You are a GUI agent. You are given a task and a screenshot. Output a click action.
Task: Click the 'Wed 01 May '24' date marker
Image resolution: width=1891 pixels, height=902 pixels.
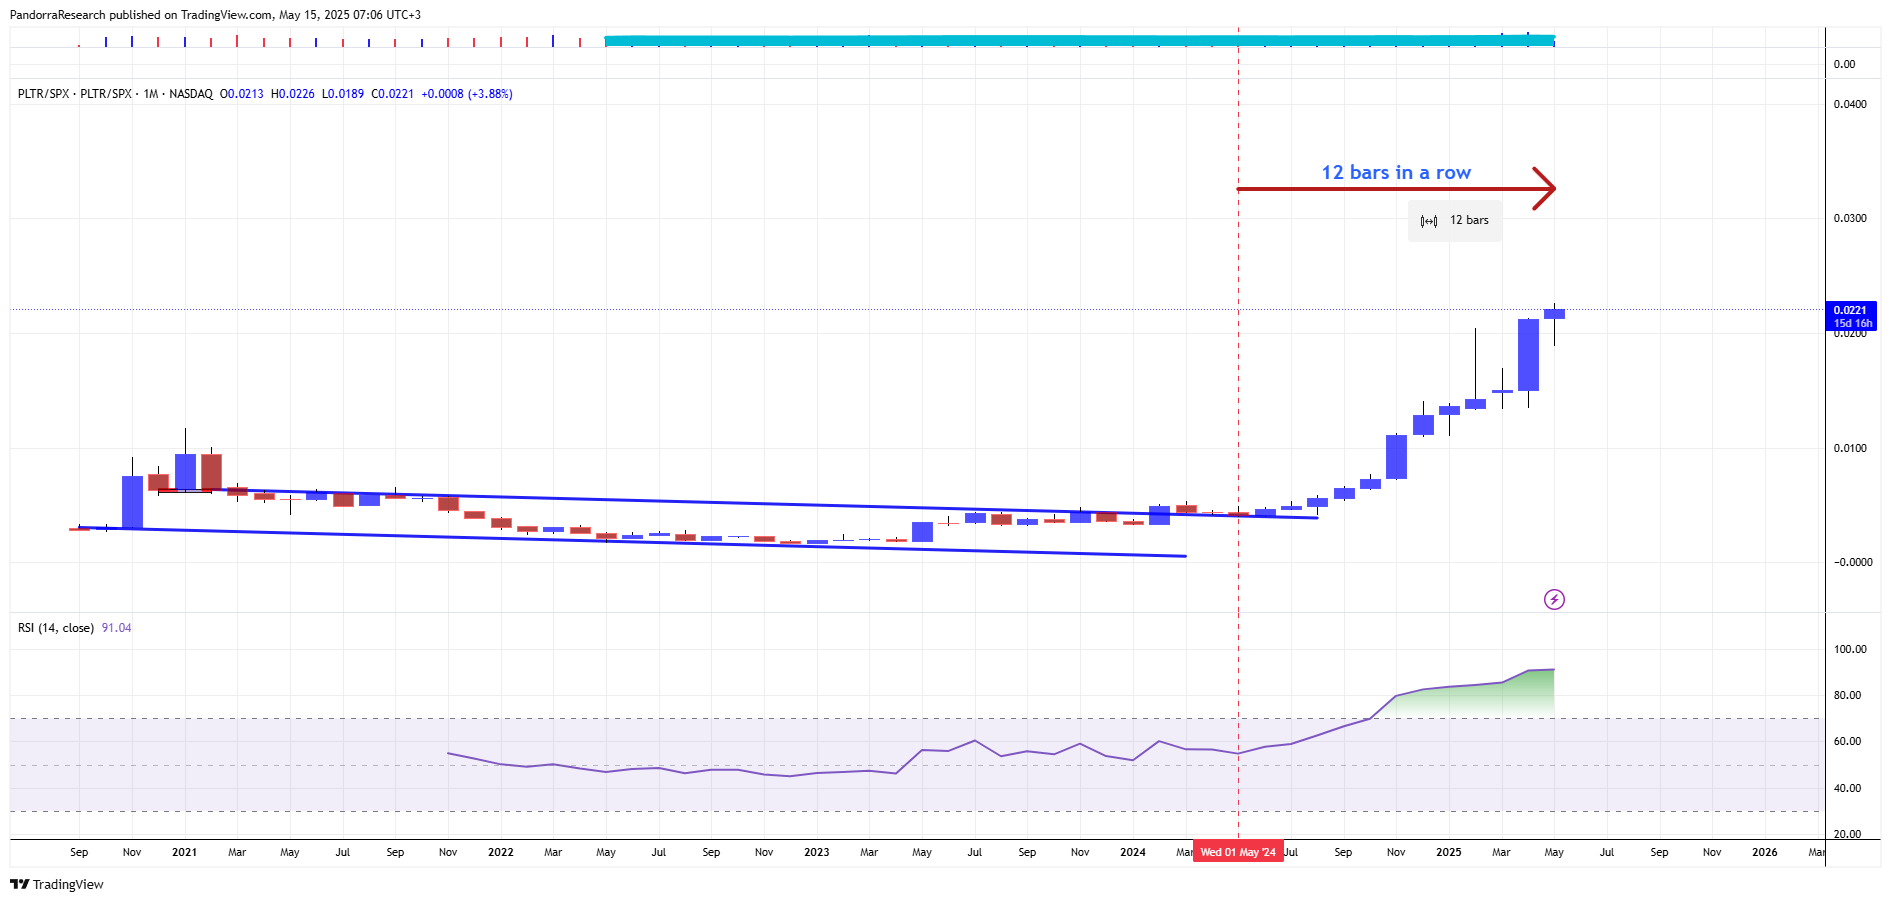[1238, 852]
